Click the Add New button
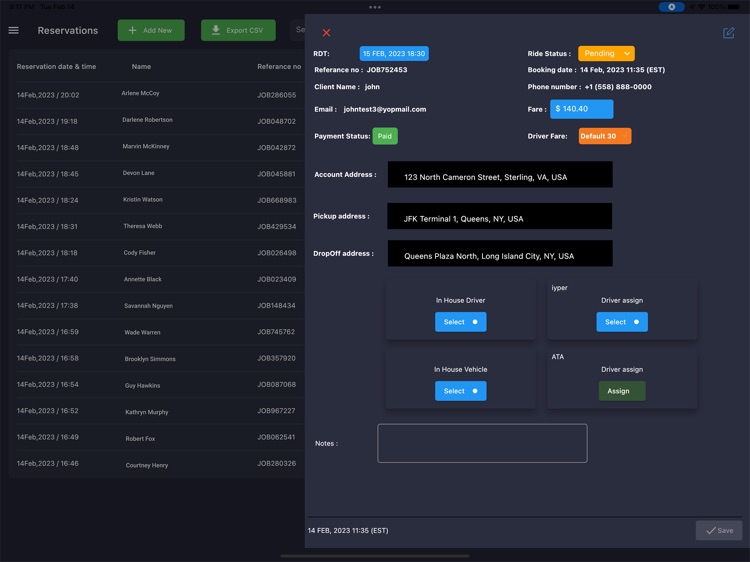 pos(151,30)
